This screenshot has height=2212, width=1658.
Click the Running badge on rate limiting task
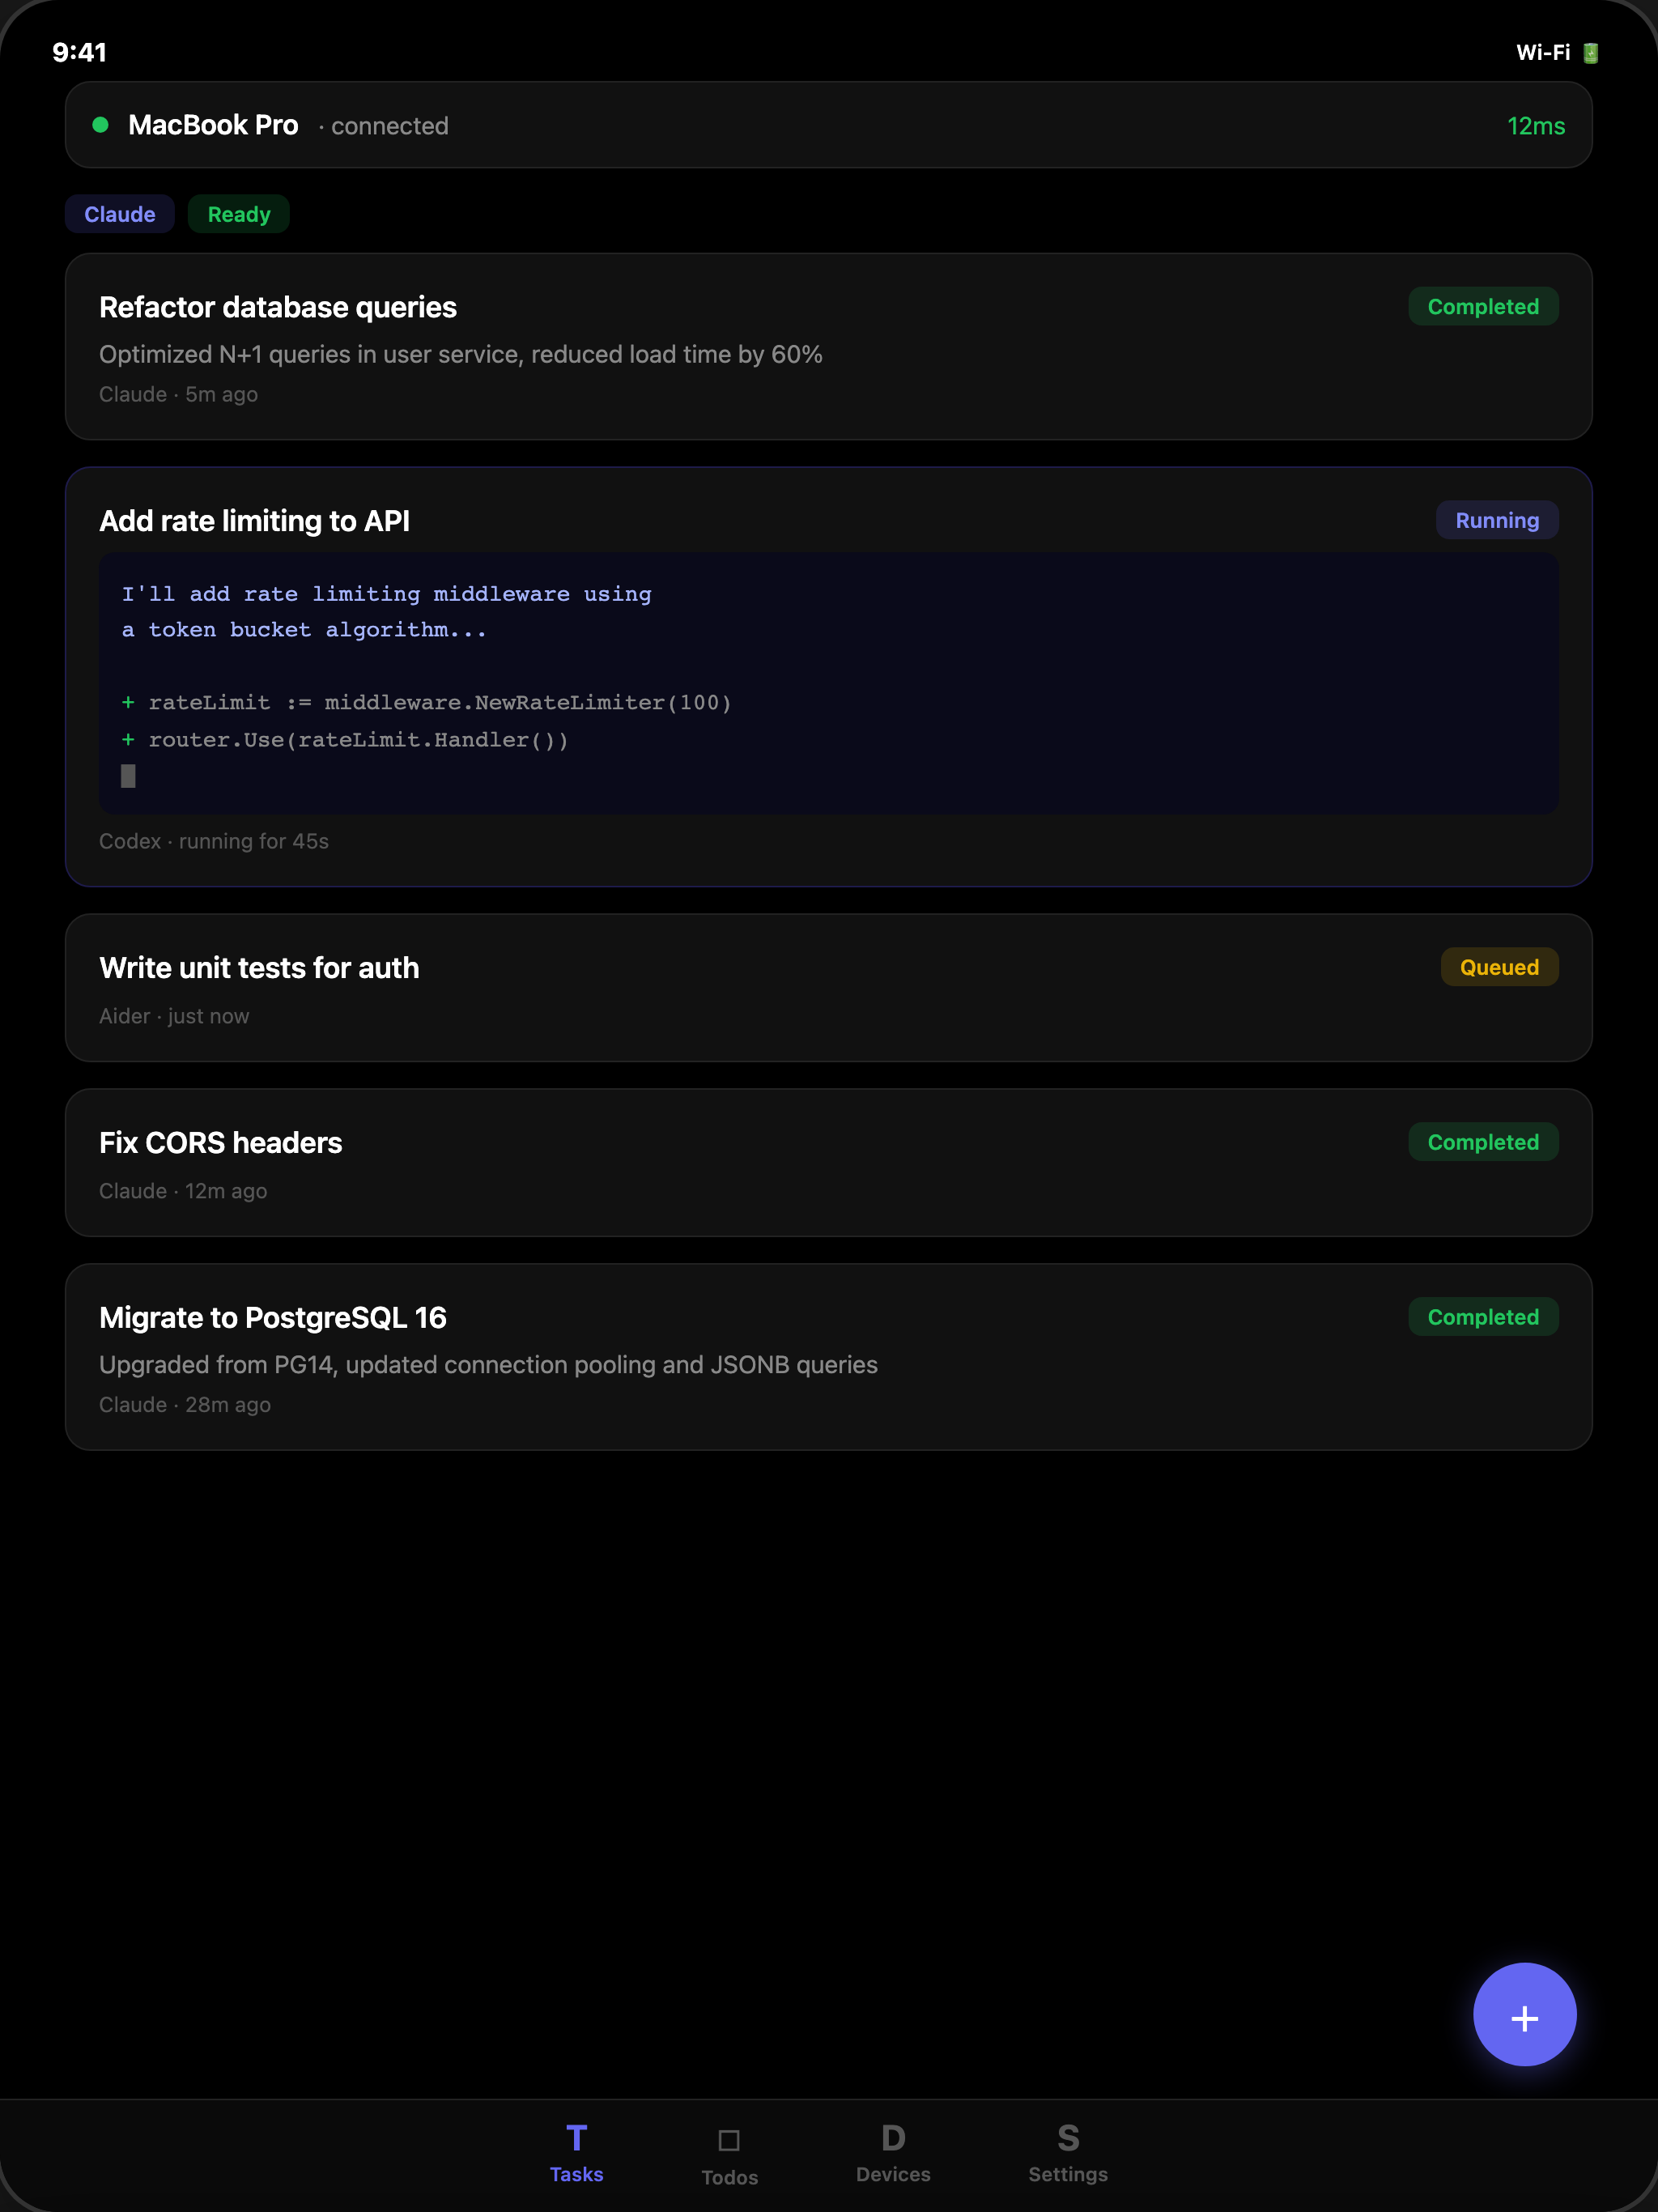[x=1497, y=520]
